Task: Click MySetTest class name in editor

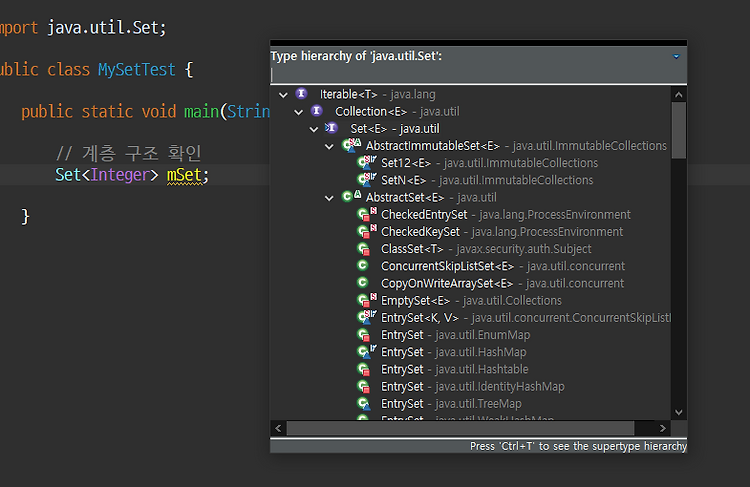Action: click(137, 70)
